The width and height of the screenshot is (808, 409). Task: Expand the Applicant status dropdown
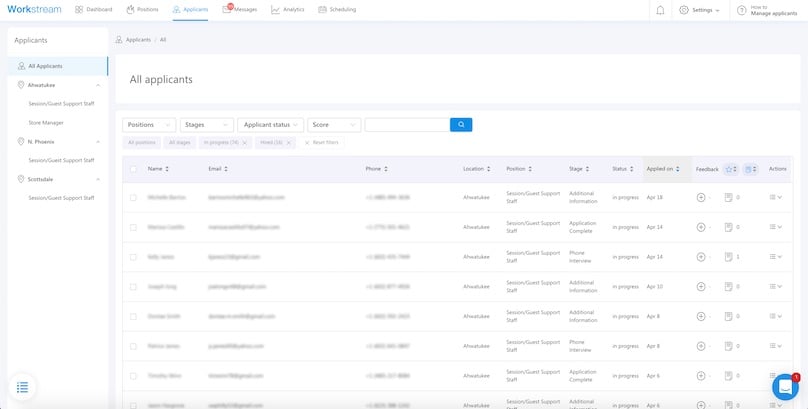pyautogui.click(x=270, y=125)
